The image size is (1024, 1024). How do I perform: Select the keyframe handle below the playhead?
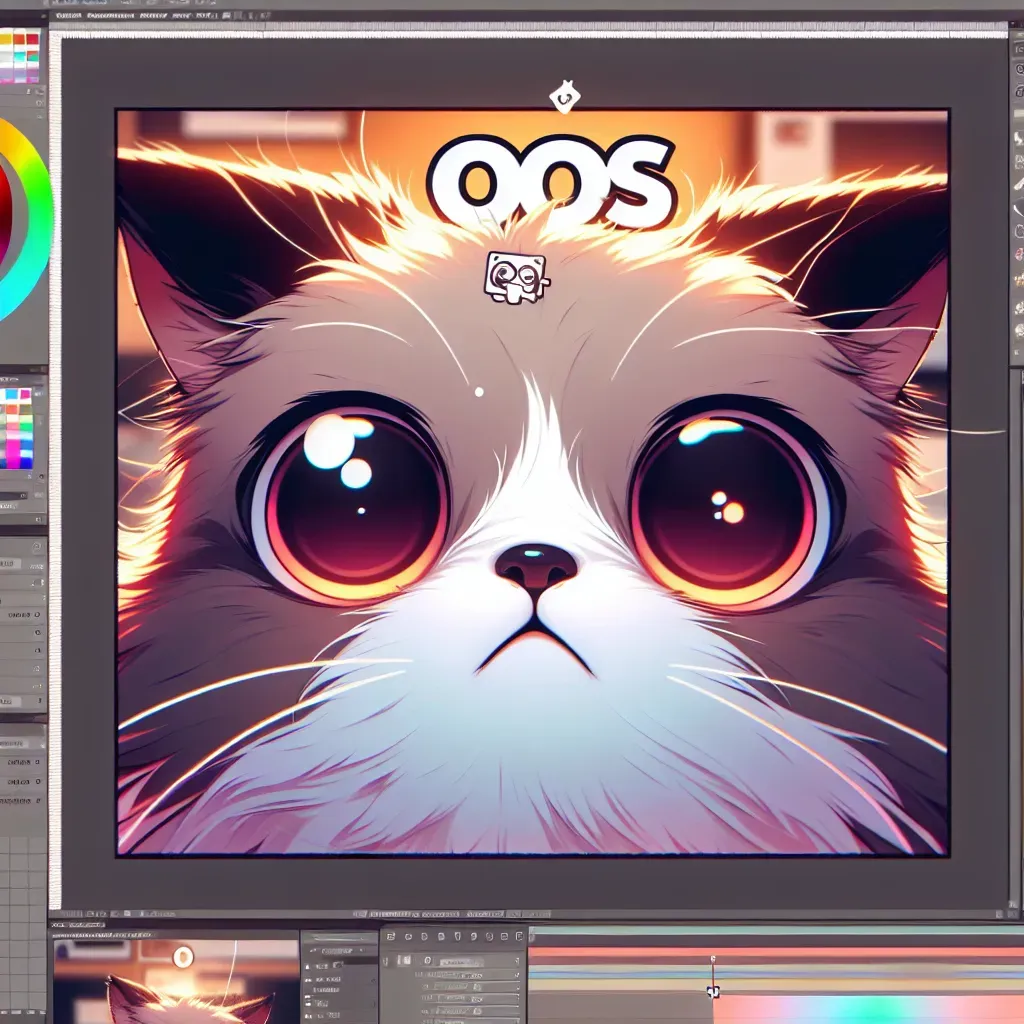713,991
